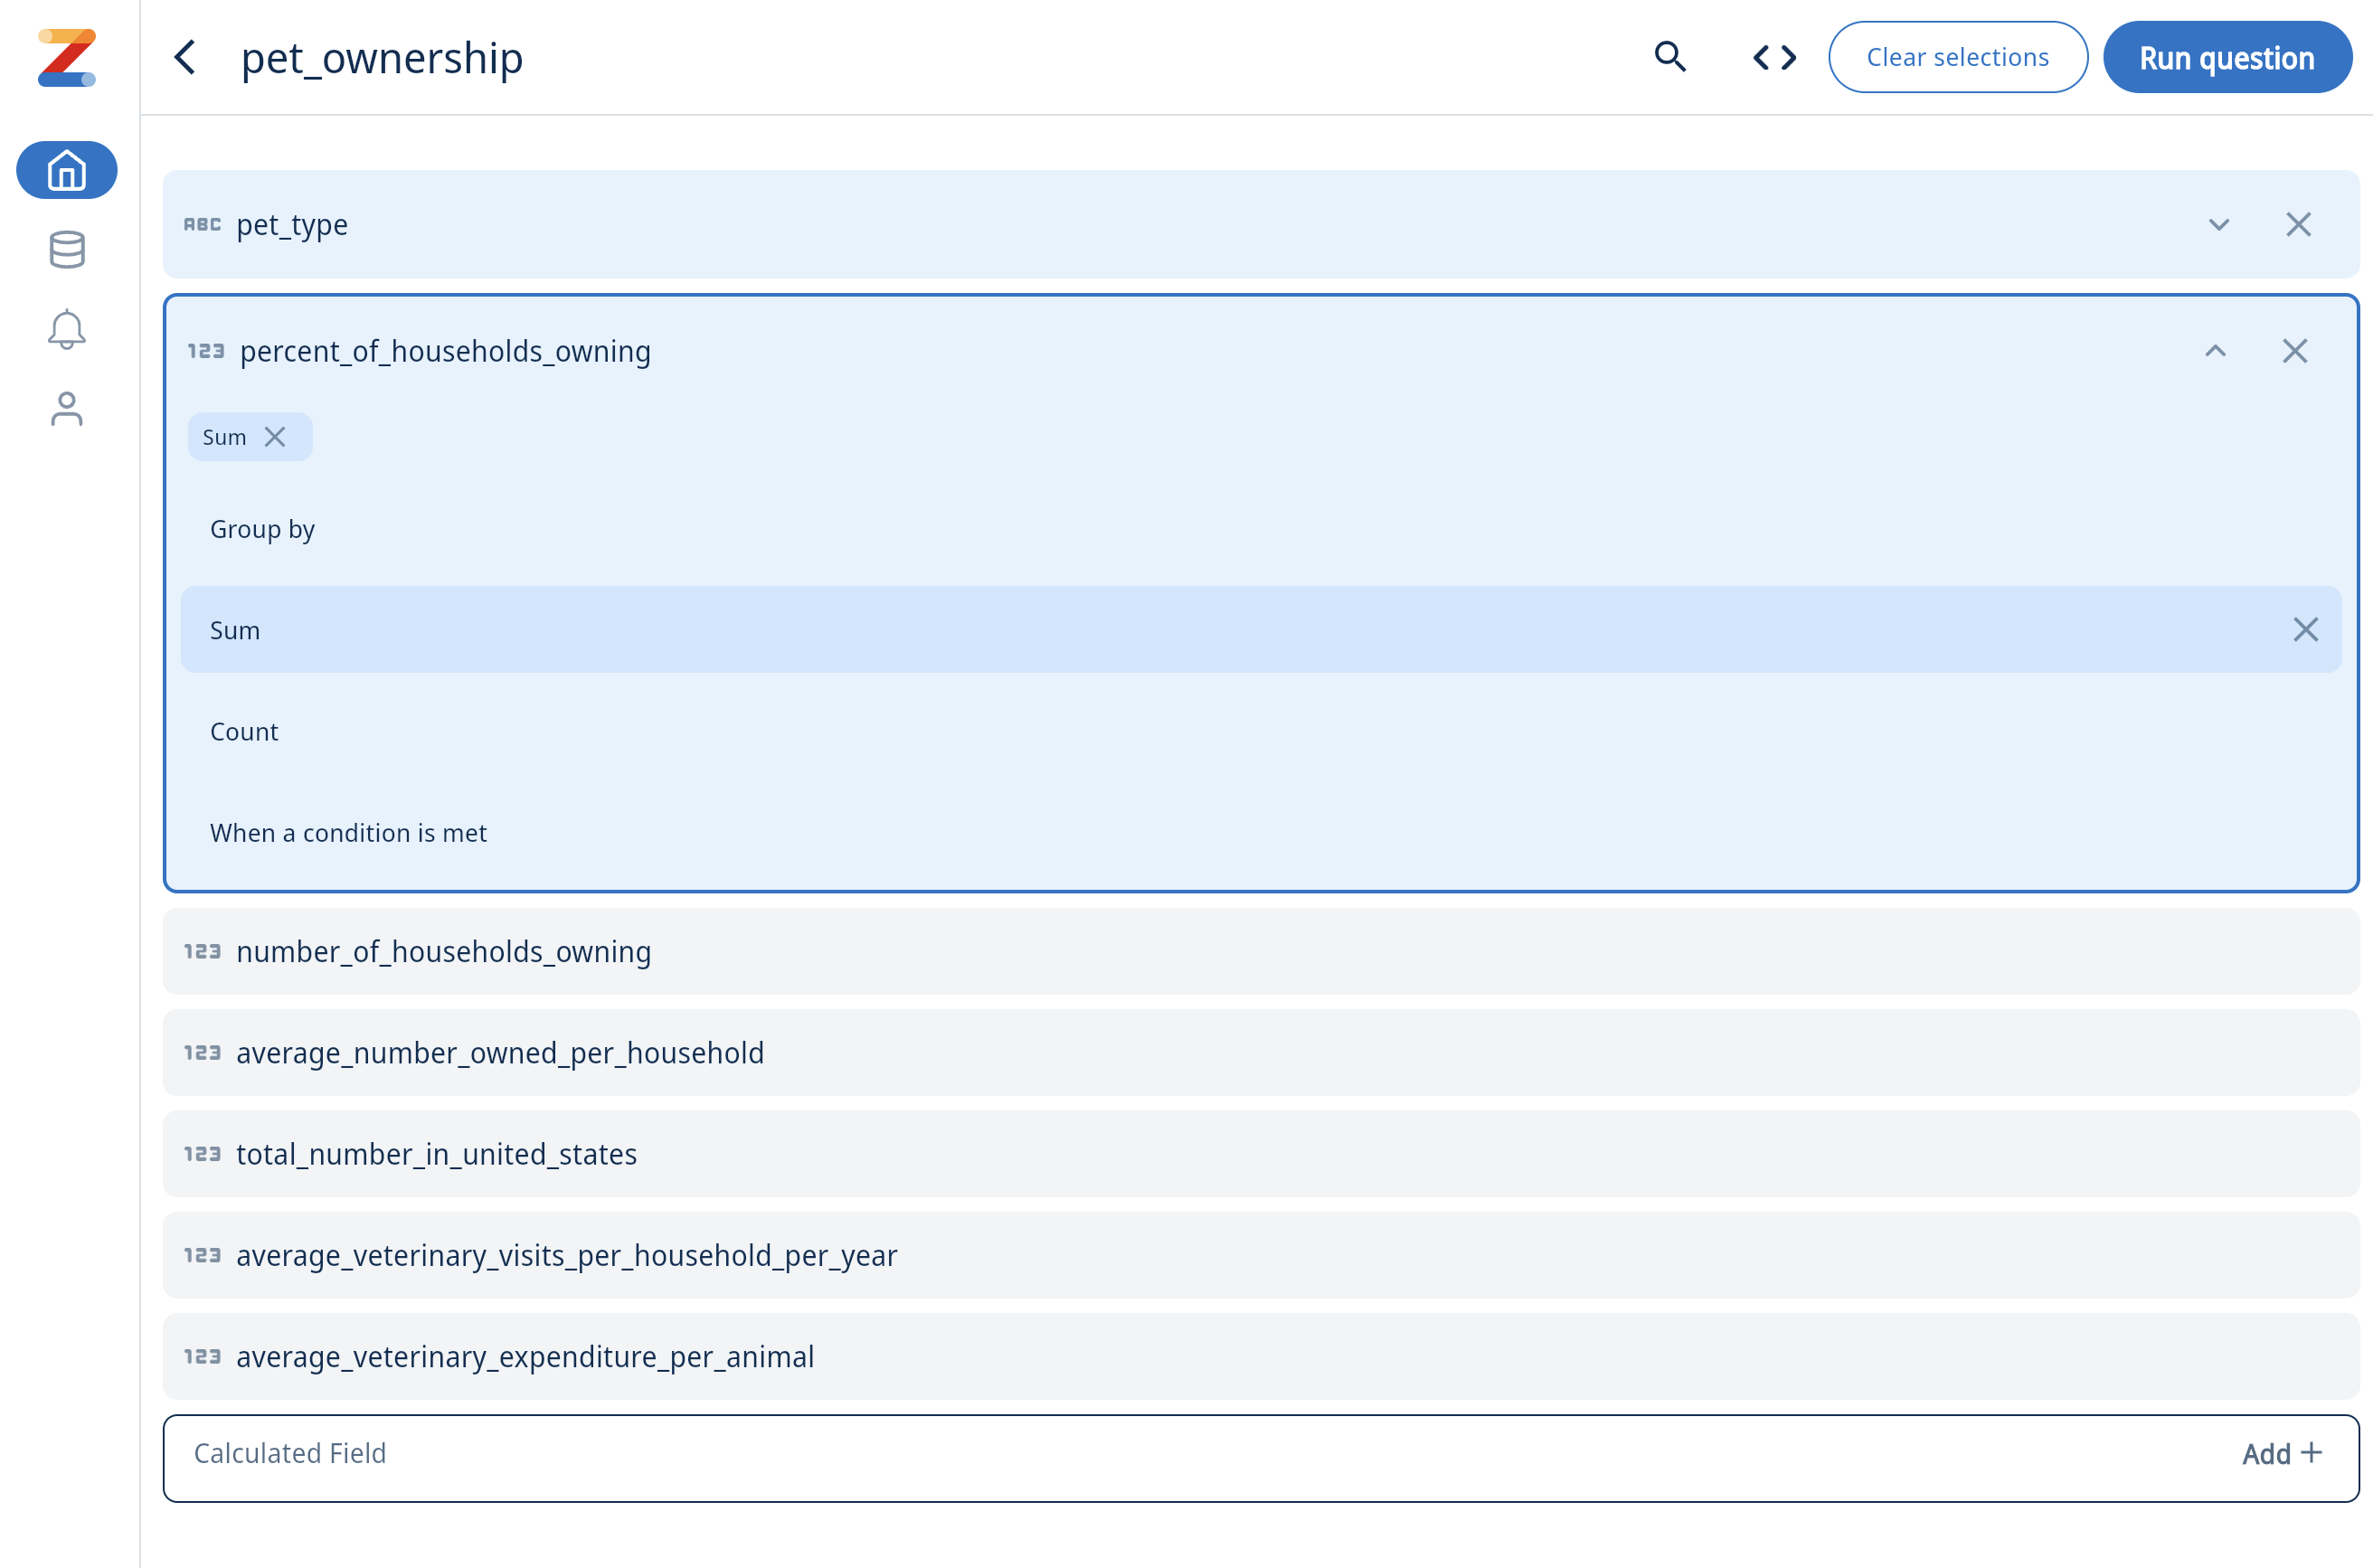Click the Zing logo
The height and width of the screenshot is (1568, 2373).
point(66,57)
